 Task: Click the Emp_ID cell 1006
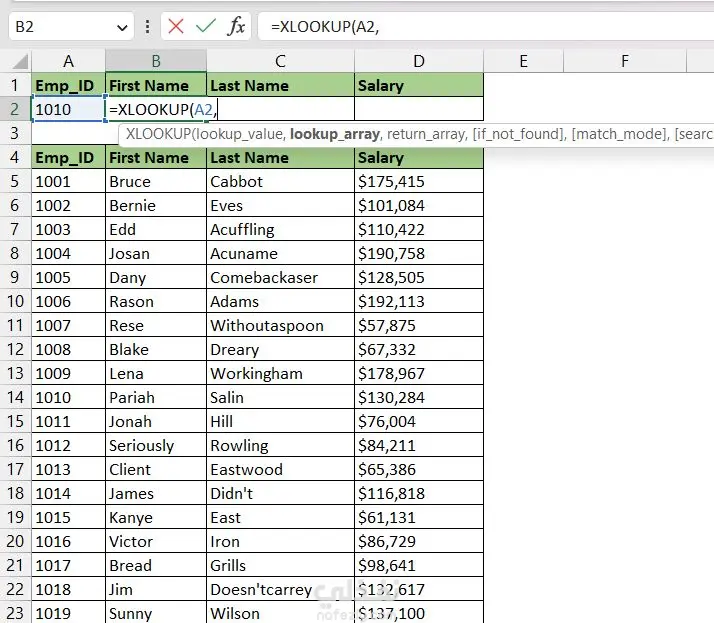point(68,301)
